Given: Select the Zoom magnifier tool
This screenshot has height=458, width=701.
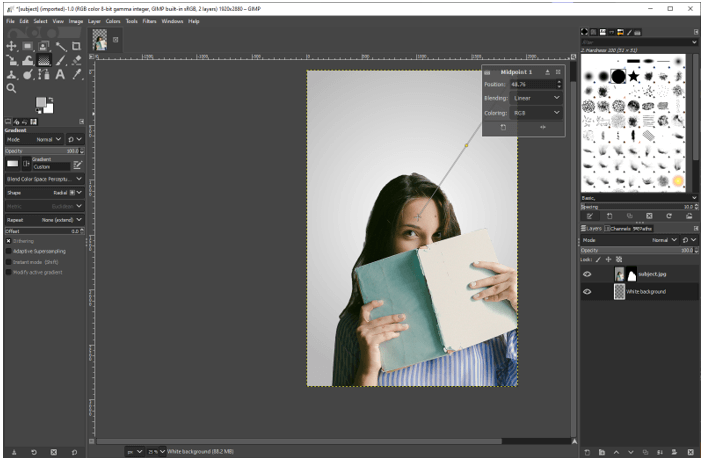Looking at the screenshot, I should (11, 88).
